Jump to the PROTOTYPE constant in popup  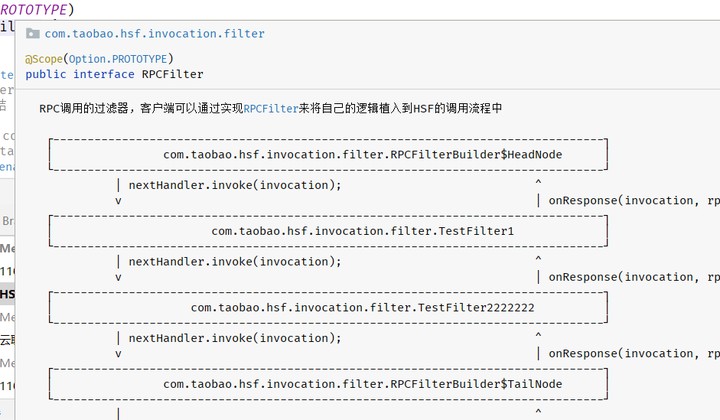tap(139, 59)
